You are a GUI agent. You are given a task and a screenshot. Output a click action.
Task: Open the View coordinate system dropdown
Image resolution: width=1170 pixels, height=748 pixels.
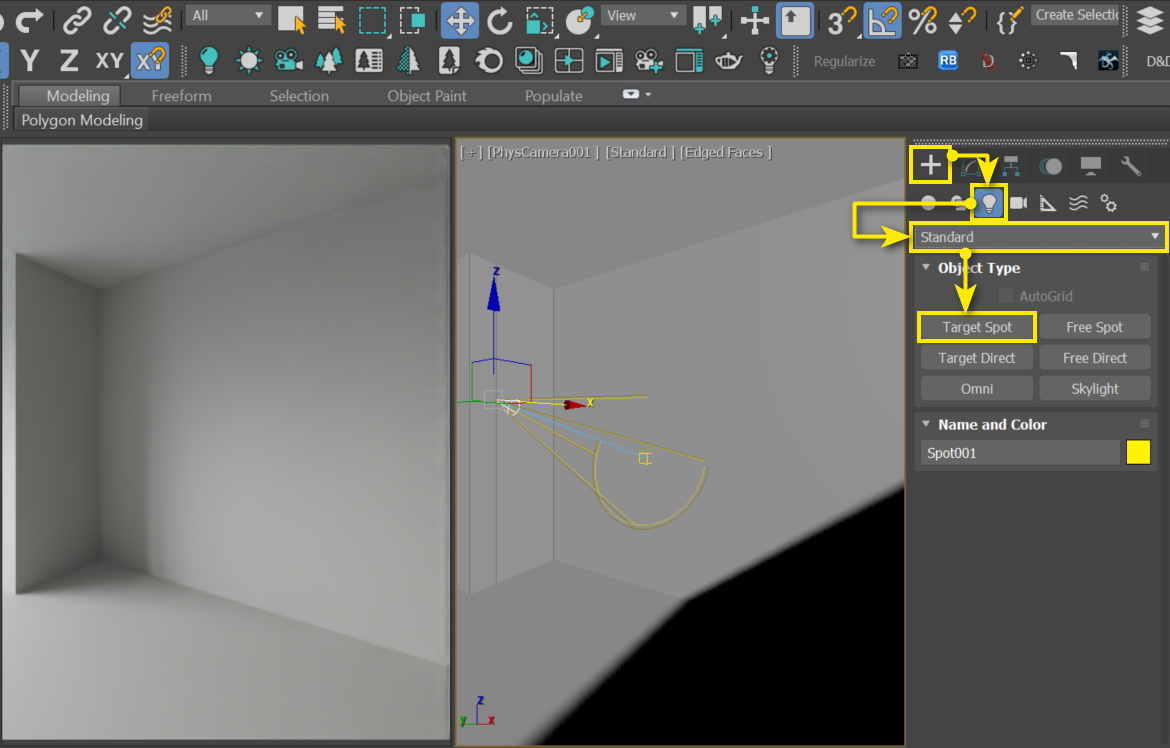click(x=642, y=15)
